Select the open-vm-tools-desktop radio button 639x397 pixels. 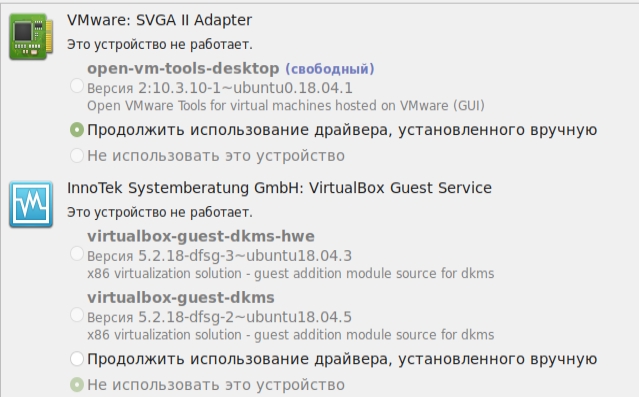click(x=77, y=86)
